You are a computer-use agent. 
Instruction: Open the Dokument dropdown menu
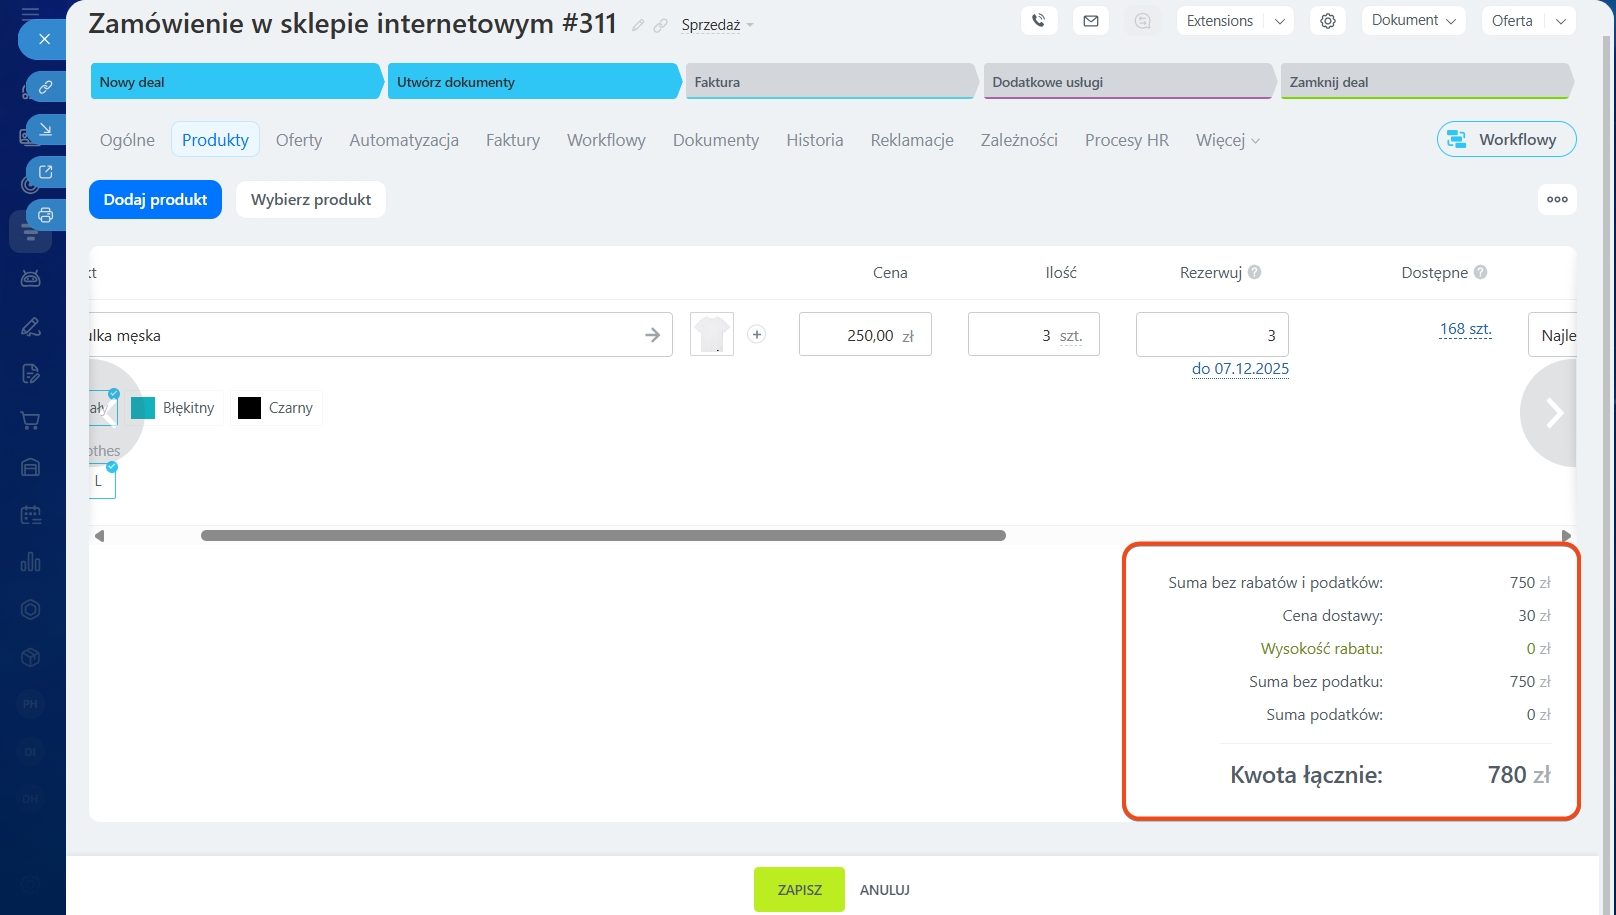[x=1412, y=20]
